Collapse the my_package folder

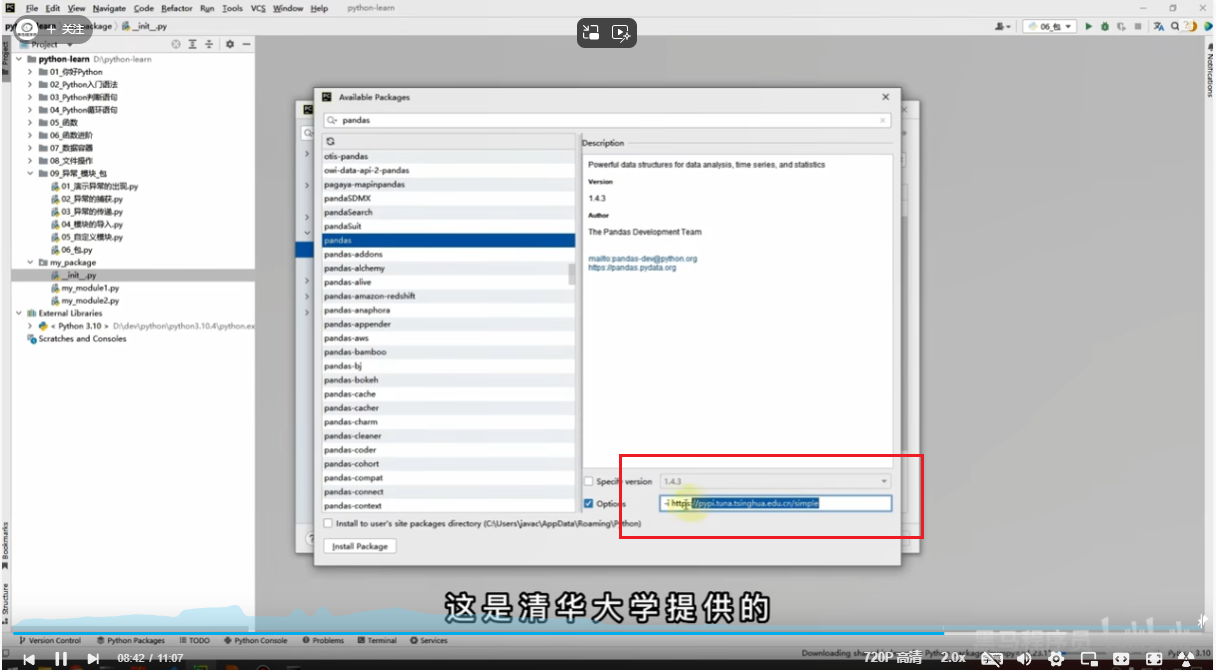[30, 262]
